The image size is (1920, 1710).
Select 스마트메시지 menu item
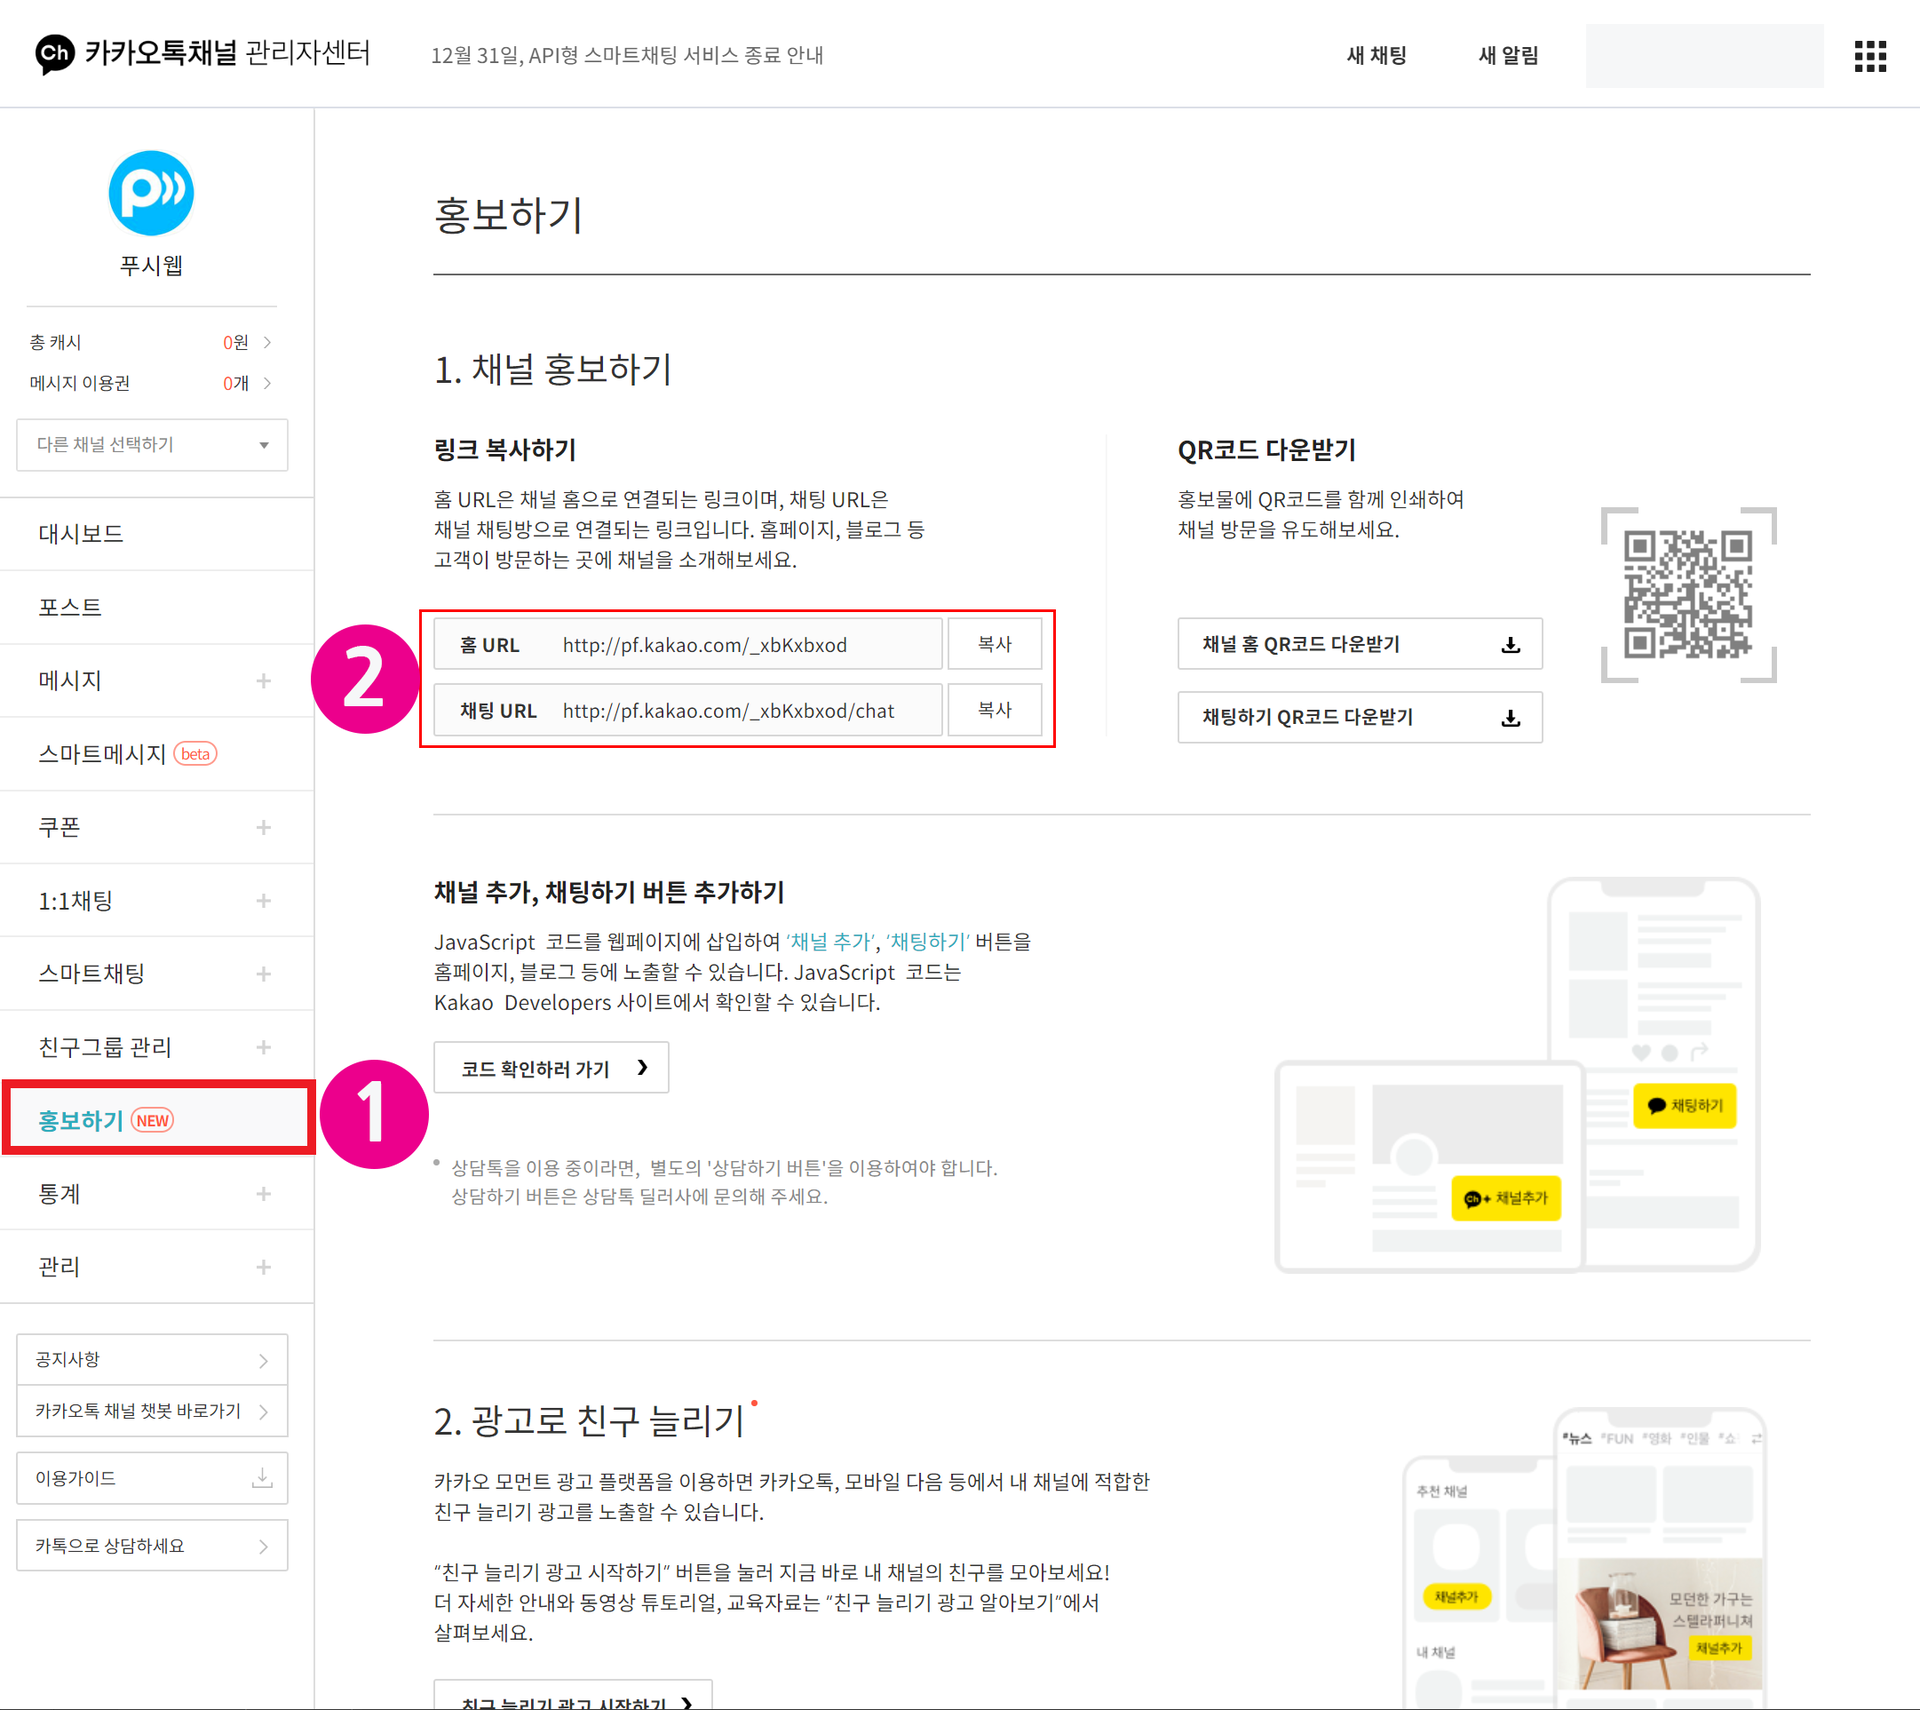tap(157, 753)
